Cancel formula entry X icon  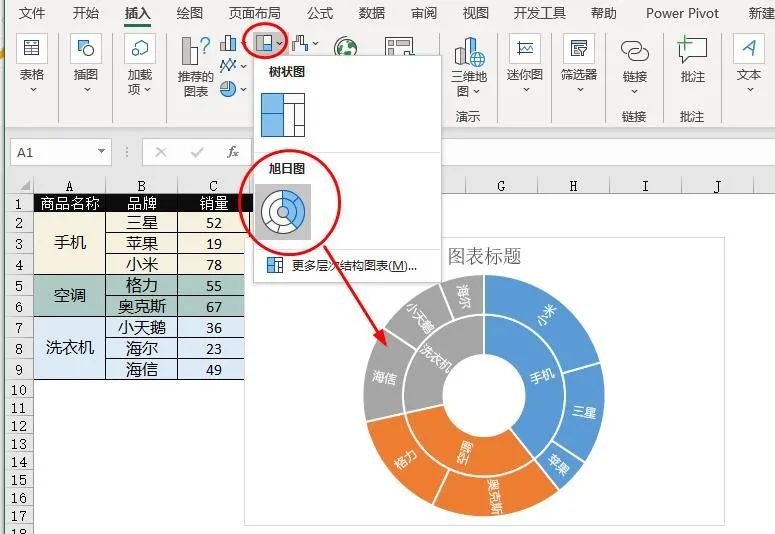click(161, 152)
